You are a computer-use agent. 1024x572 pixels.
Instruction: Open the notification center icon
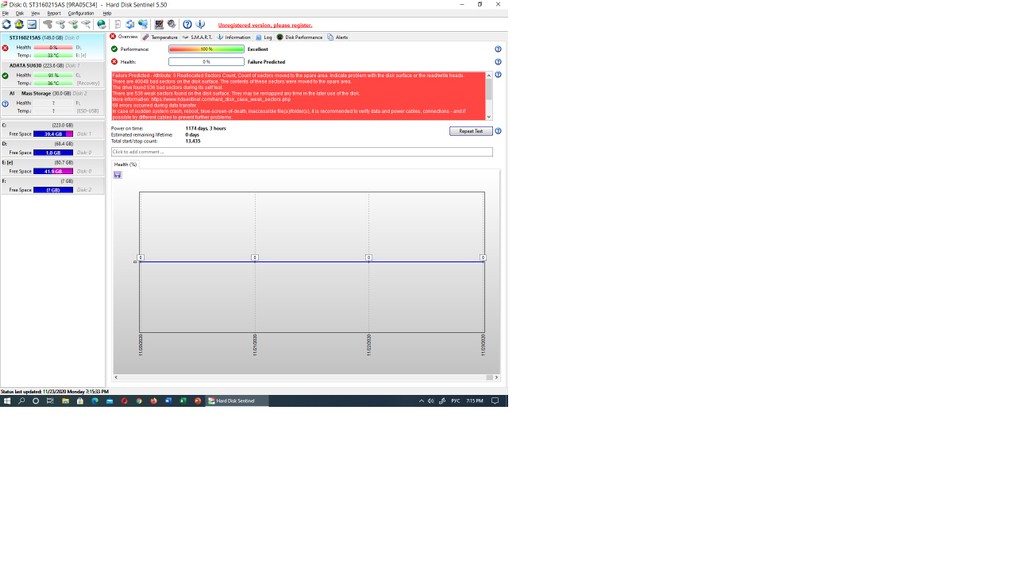pos(495,401)
